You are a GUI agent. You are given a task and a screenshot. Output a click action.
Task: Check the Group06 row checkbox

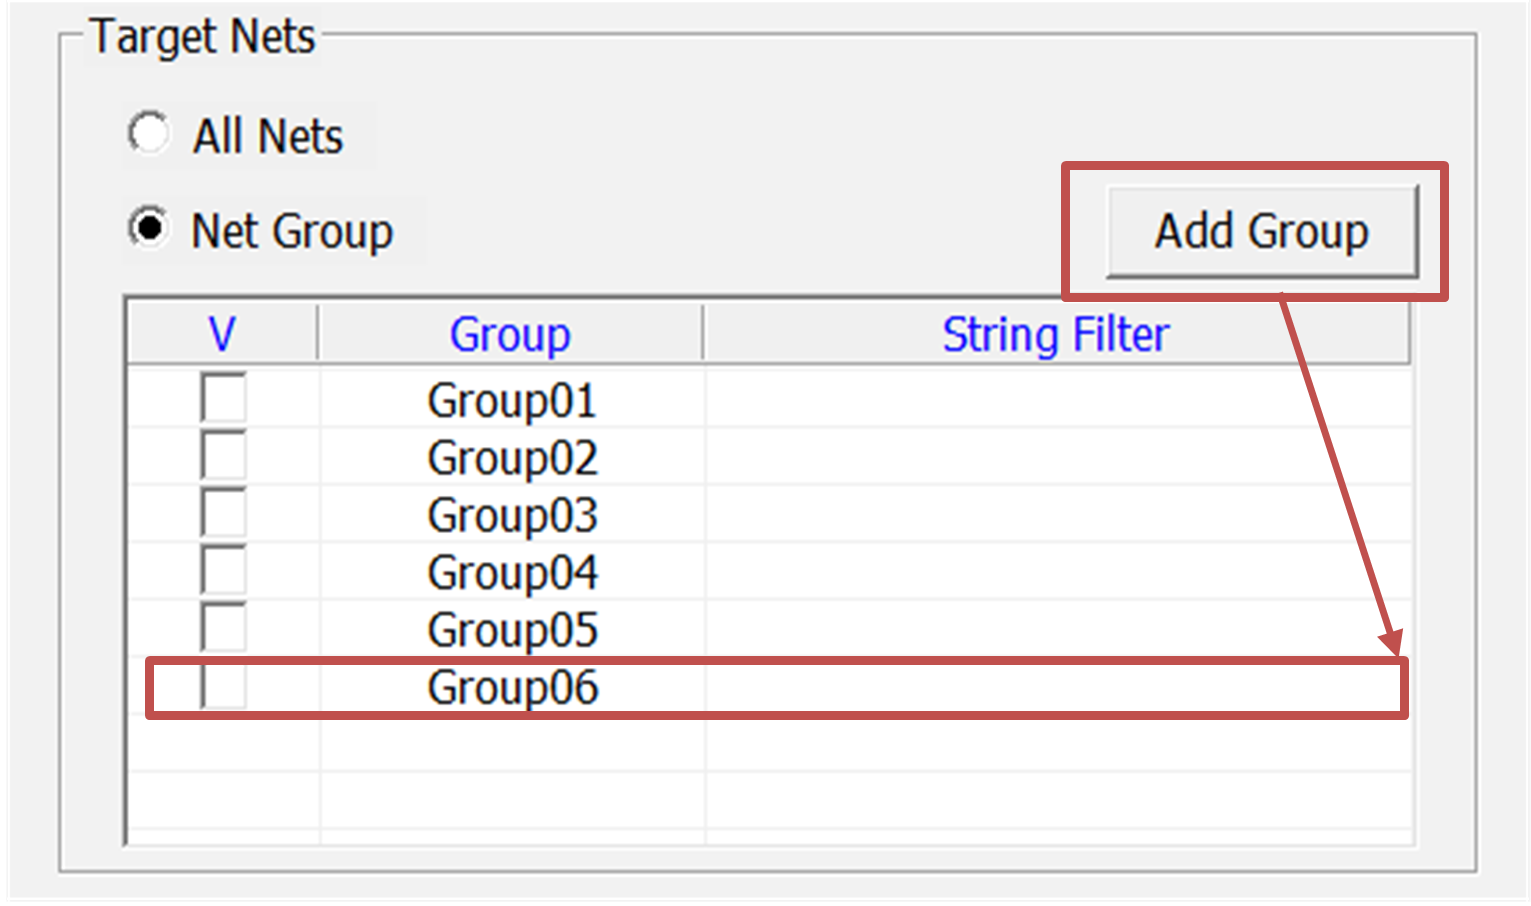(x=223, y=687)
